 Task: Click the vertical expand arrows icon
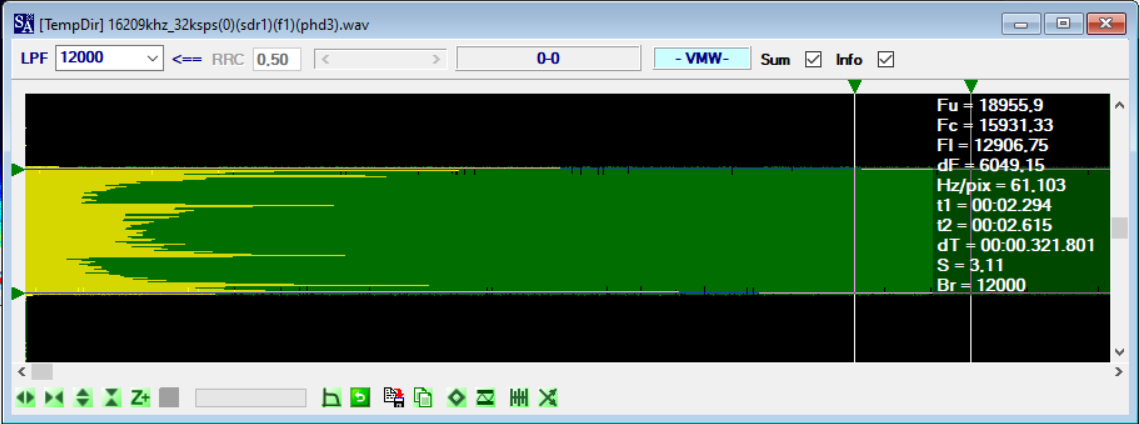pos(83,398)
